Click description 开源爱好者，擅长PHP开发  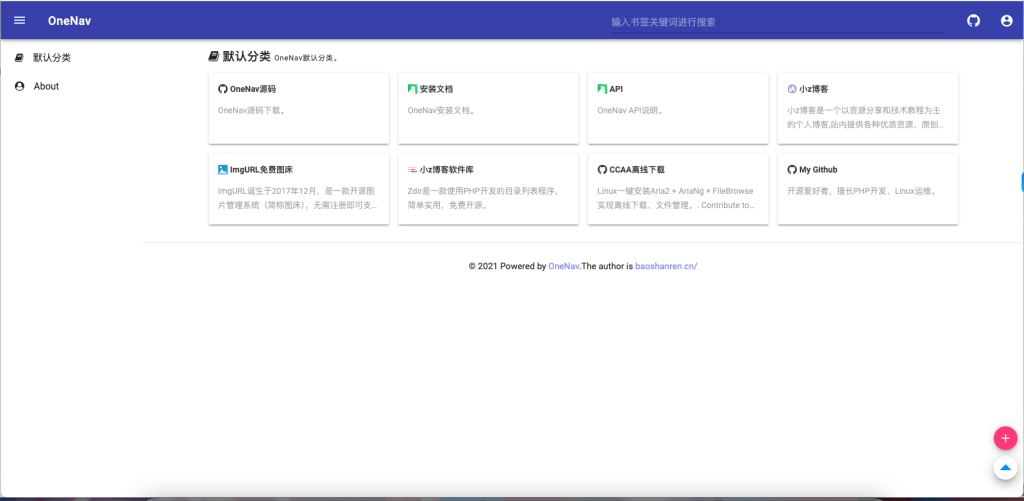[863, 191]
